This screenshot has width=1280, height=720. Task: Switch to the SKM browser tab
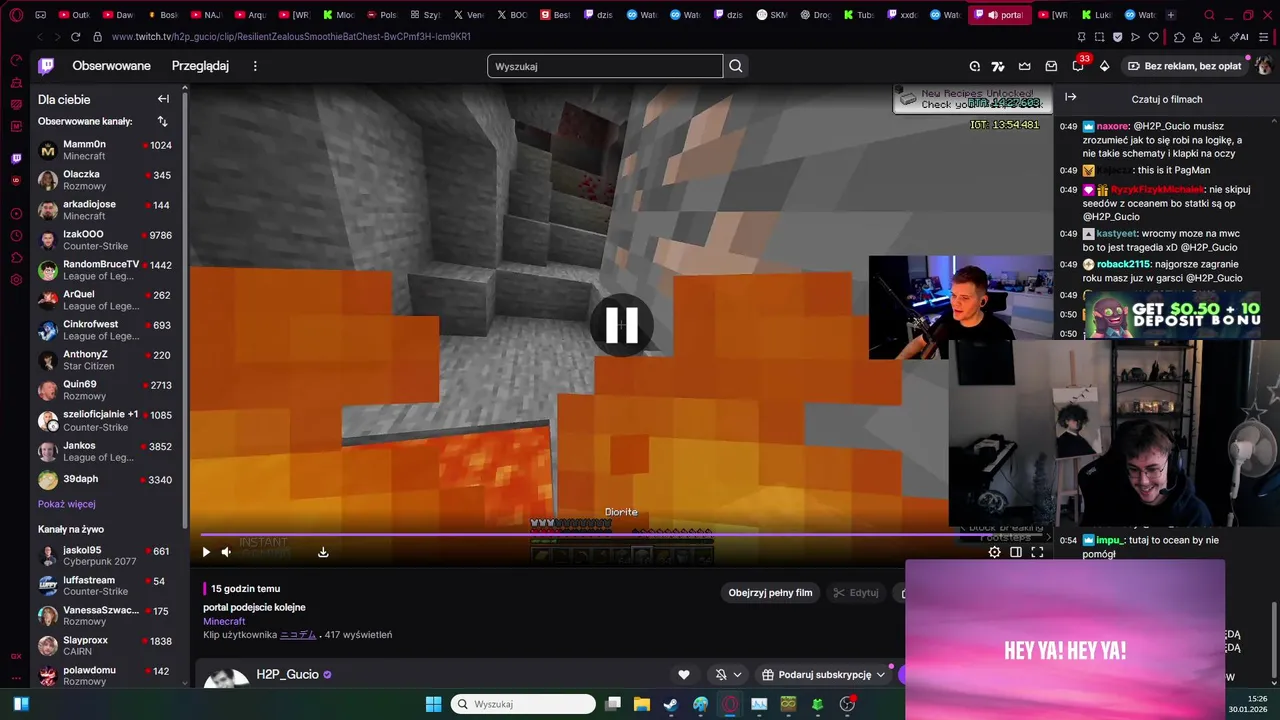[x=773, y=15]
